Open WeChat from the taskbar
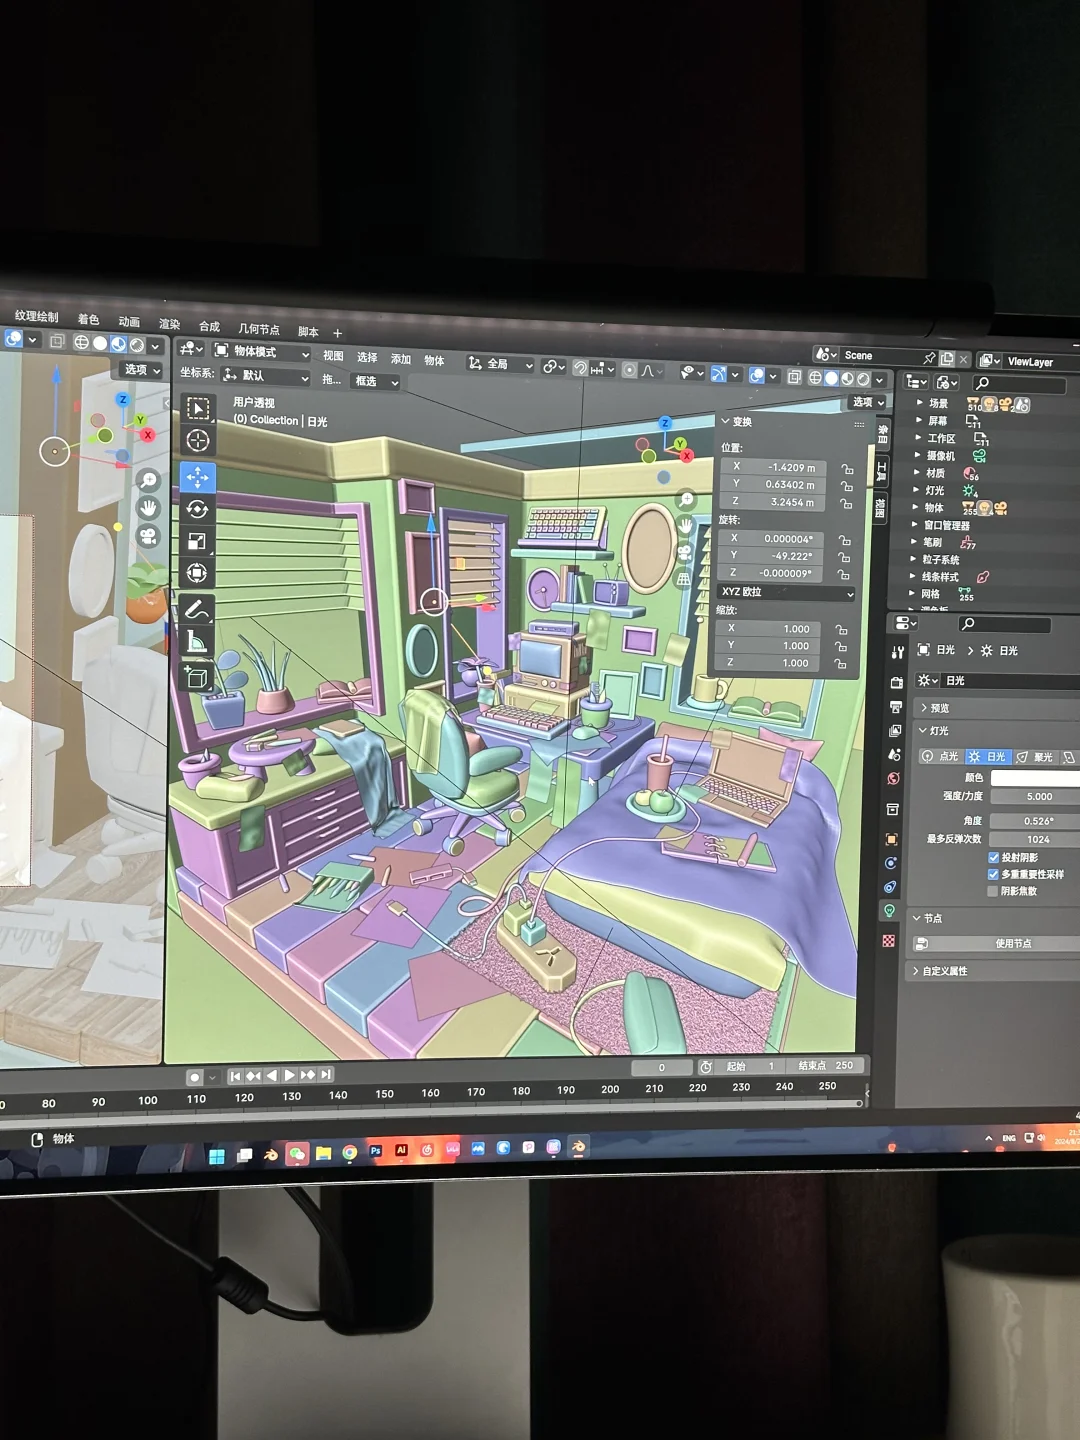 click(x=297, y=1154)
